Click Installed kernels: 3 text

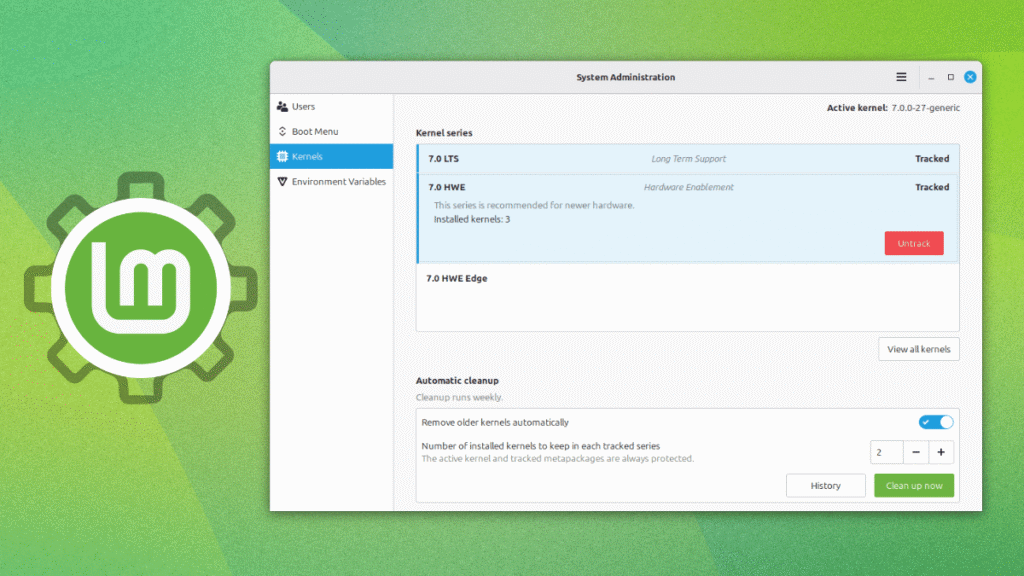[x=472, y=219]
